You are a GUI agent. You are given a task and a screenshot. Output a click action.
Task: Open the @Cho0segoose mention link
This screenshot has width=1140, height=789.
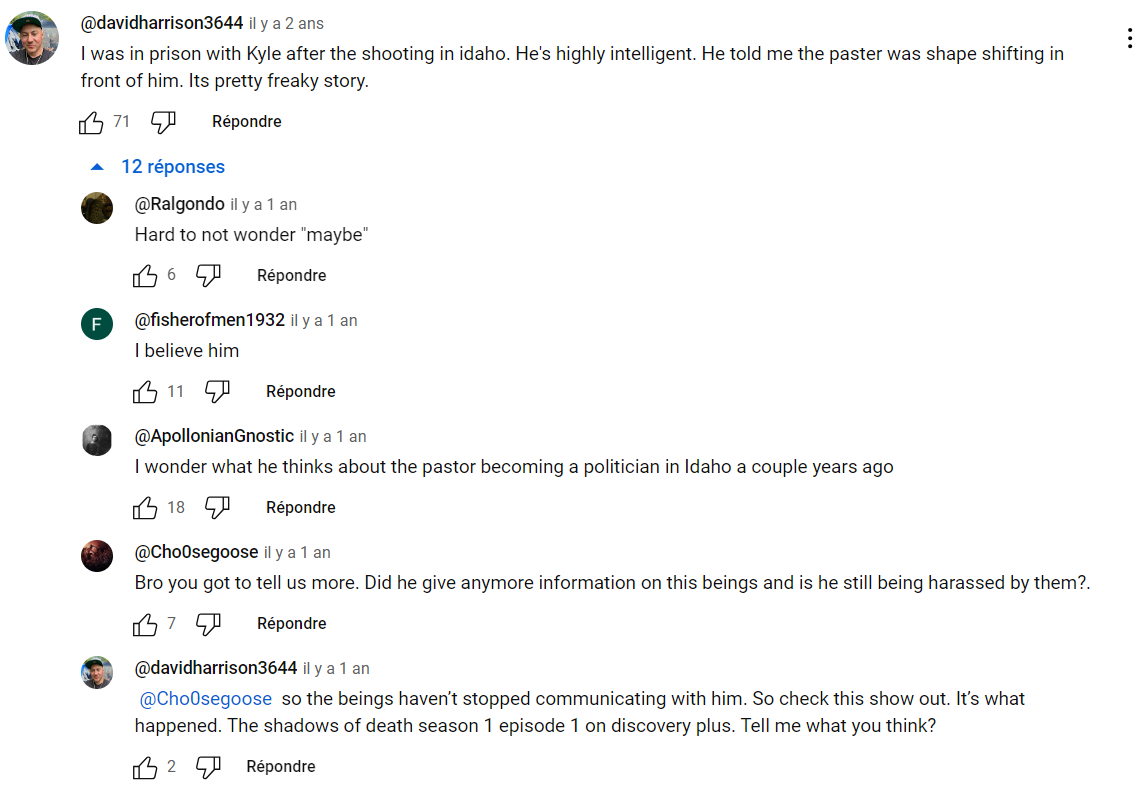206,699
